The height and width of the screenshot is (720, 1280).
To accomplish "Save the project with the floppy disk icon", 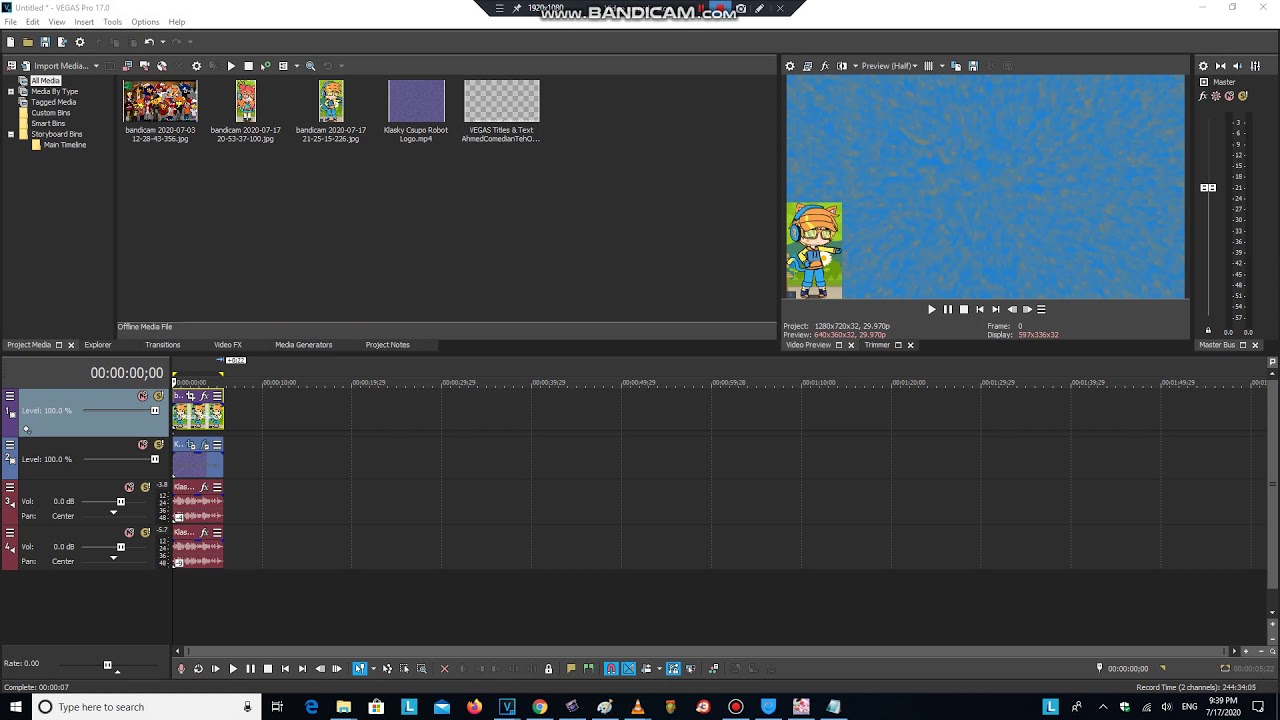I will click(45, 42).
